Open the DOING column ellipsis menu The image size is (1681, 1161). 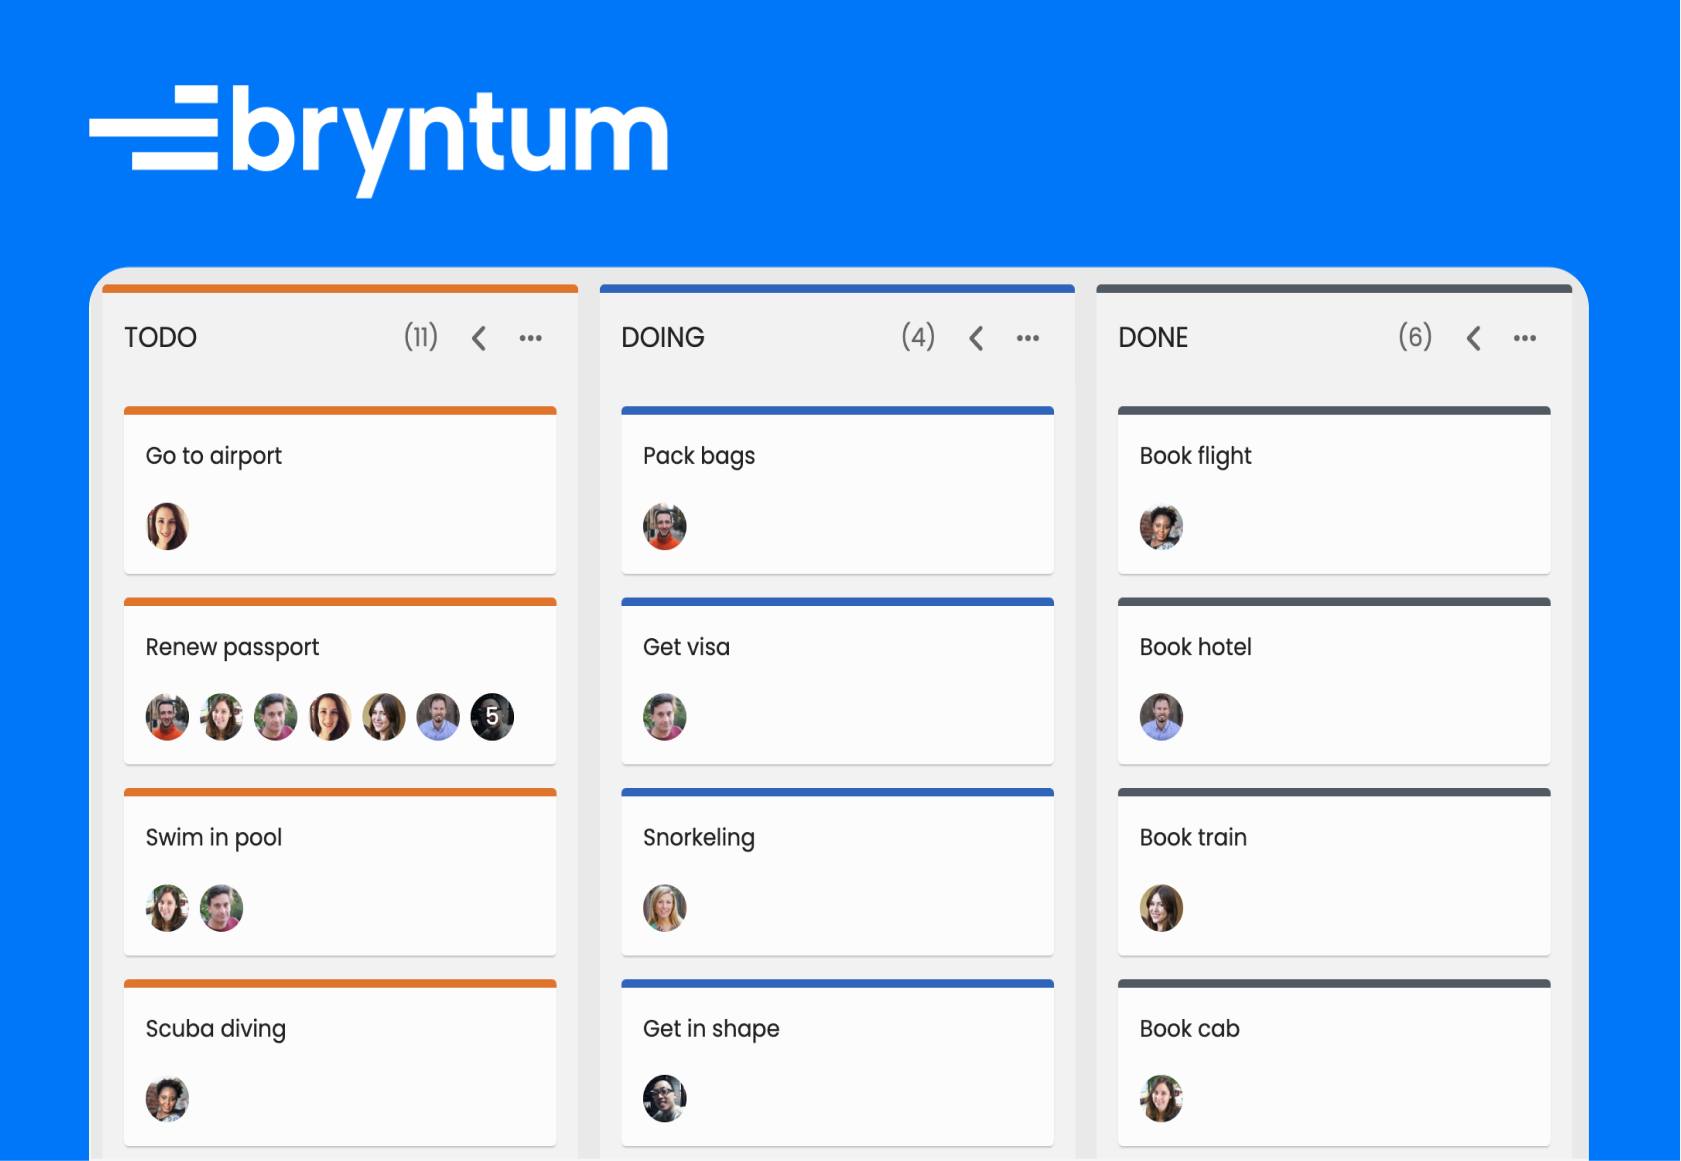point(1028,339)
